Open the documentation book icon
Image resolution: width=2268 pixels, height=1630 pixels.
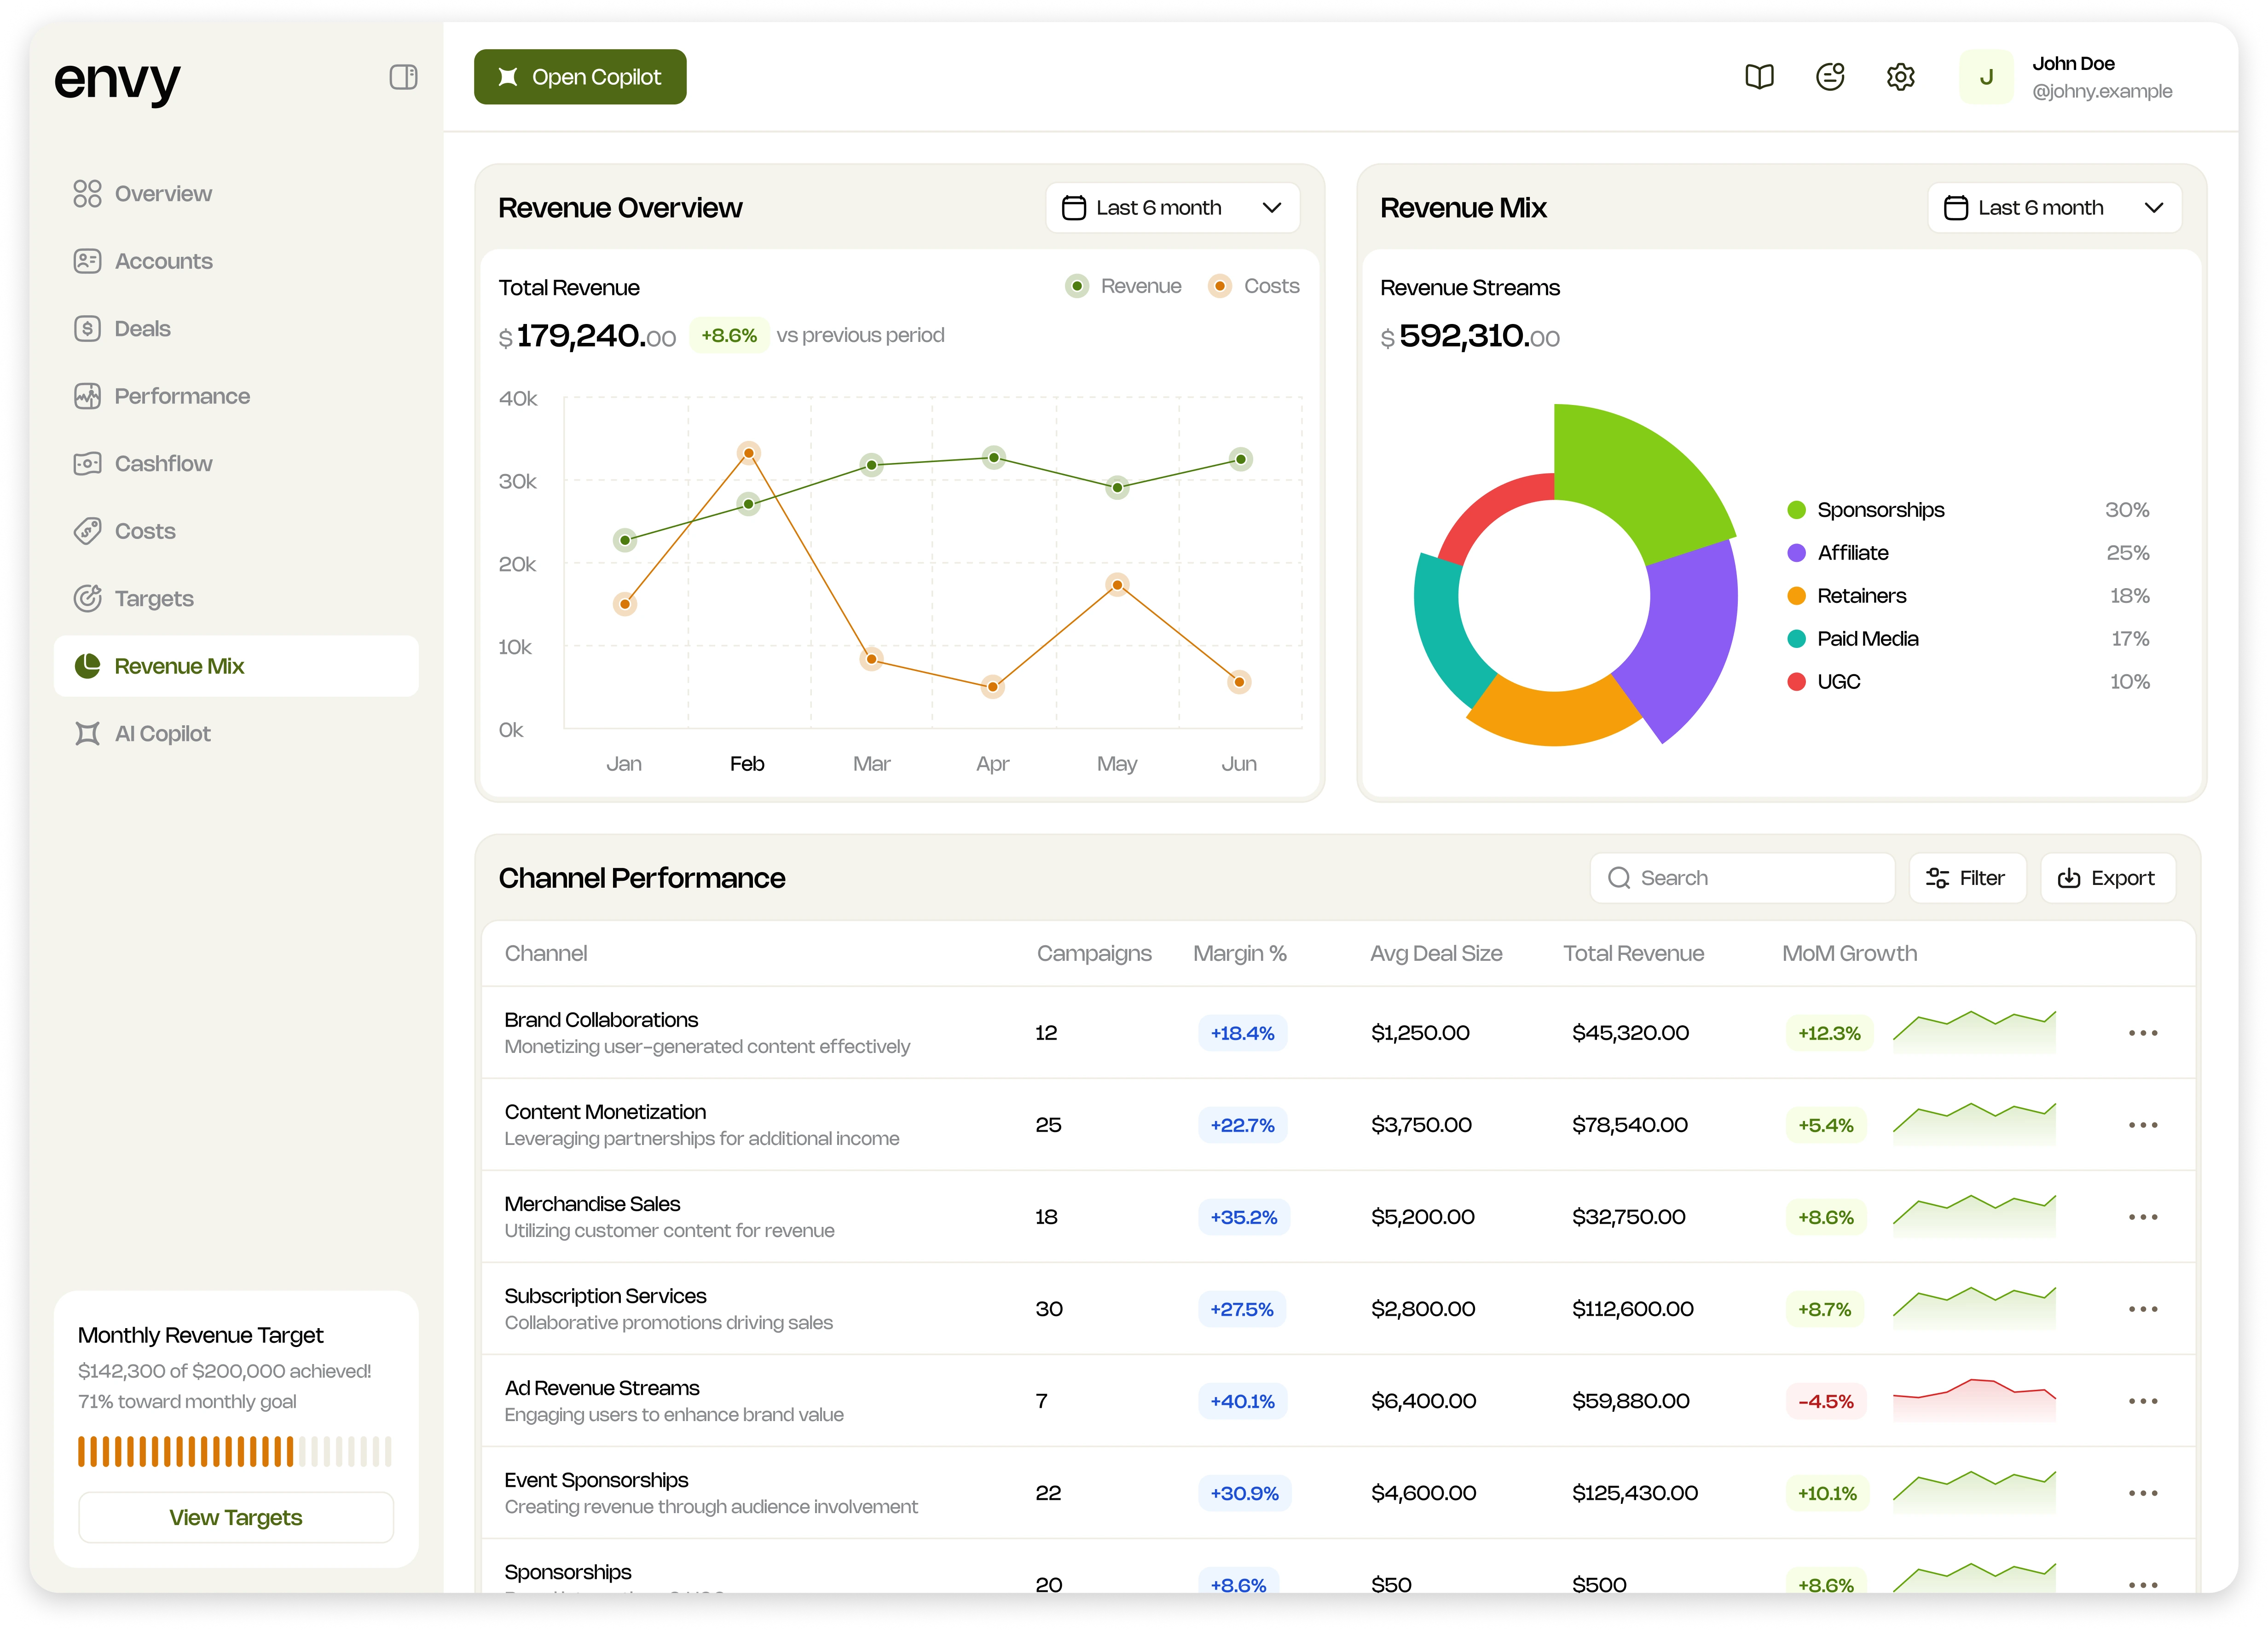(x=1759, y=77)
